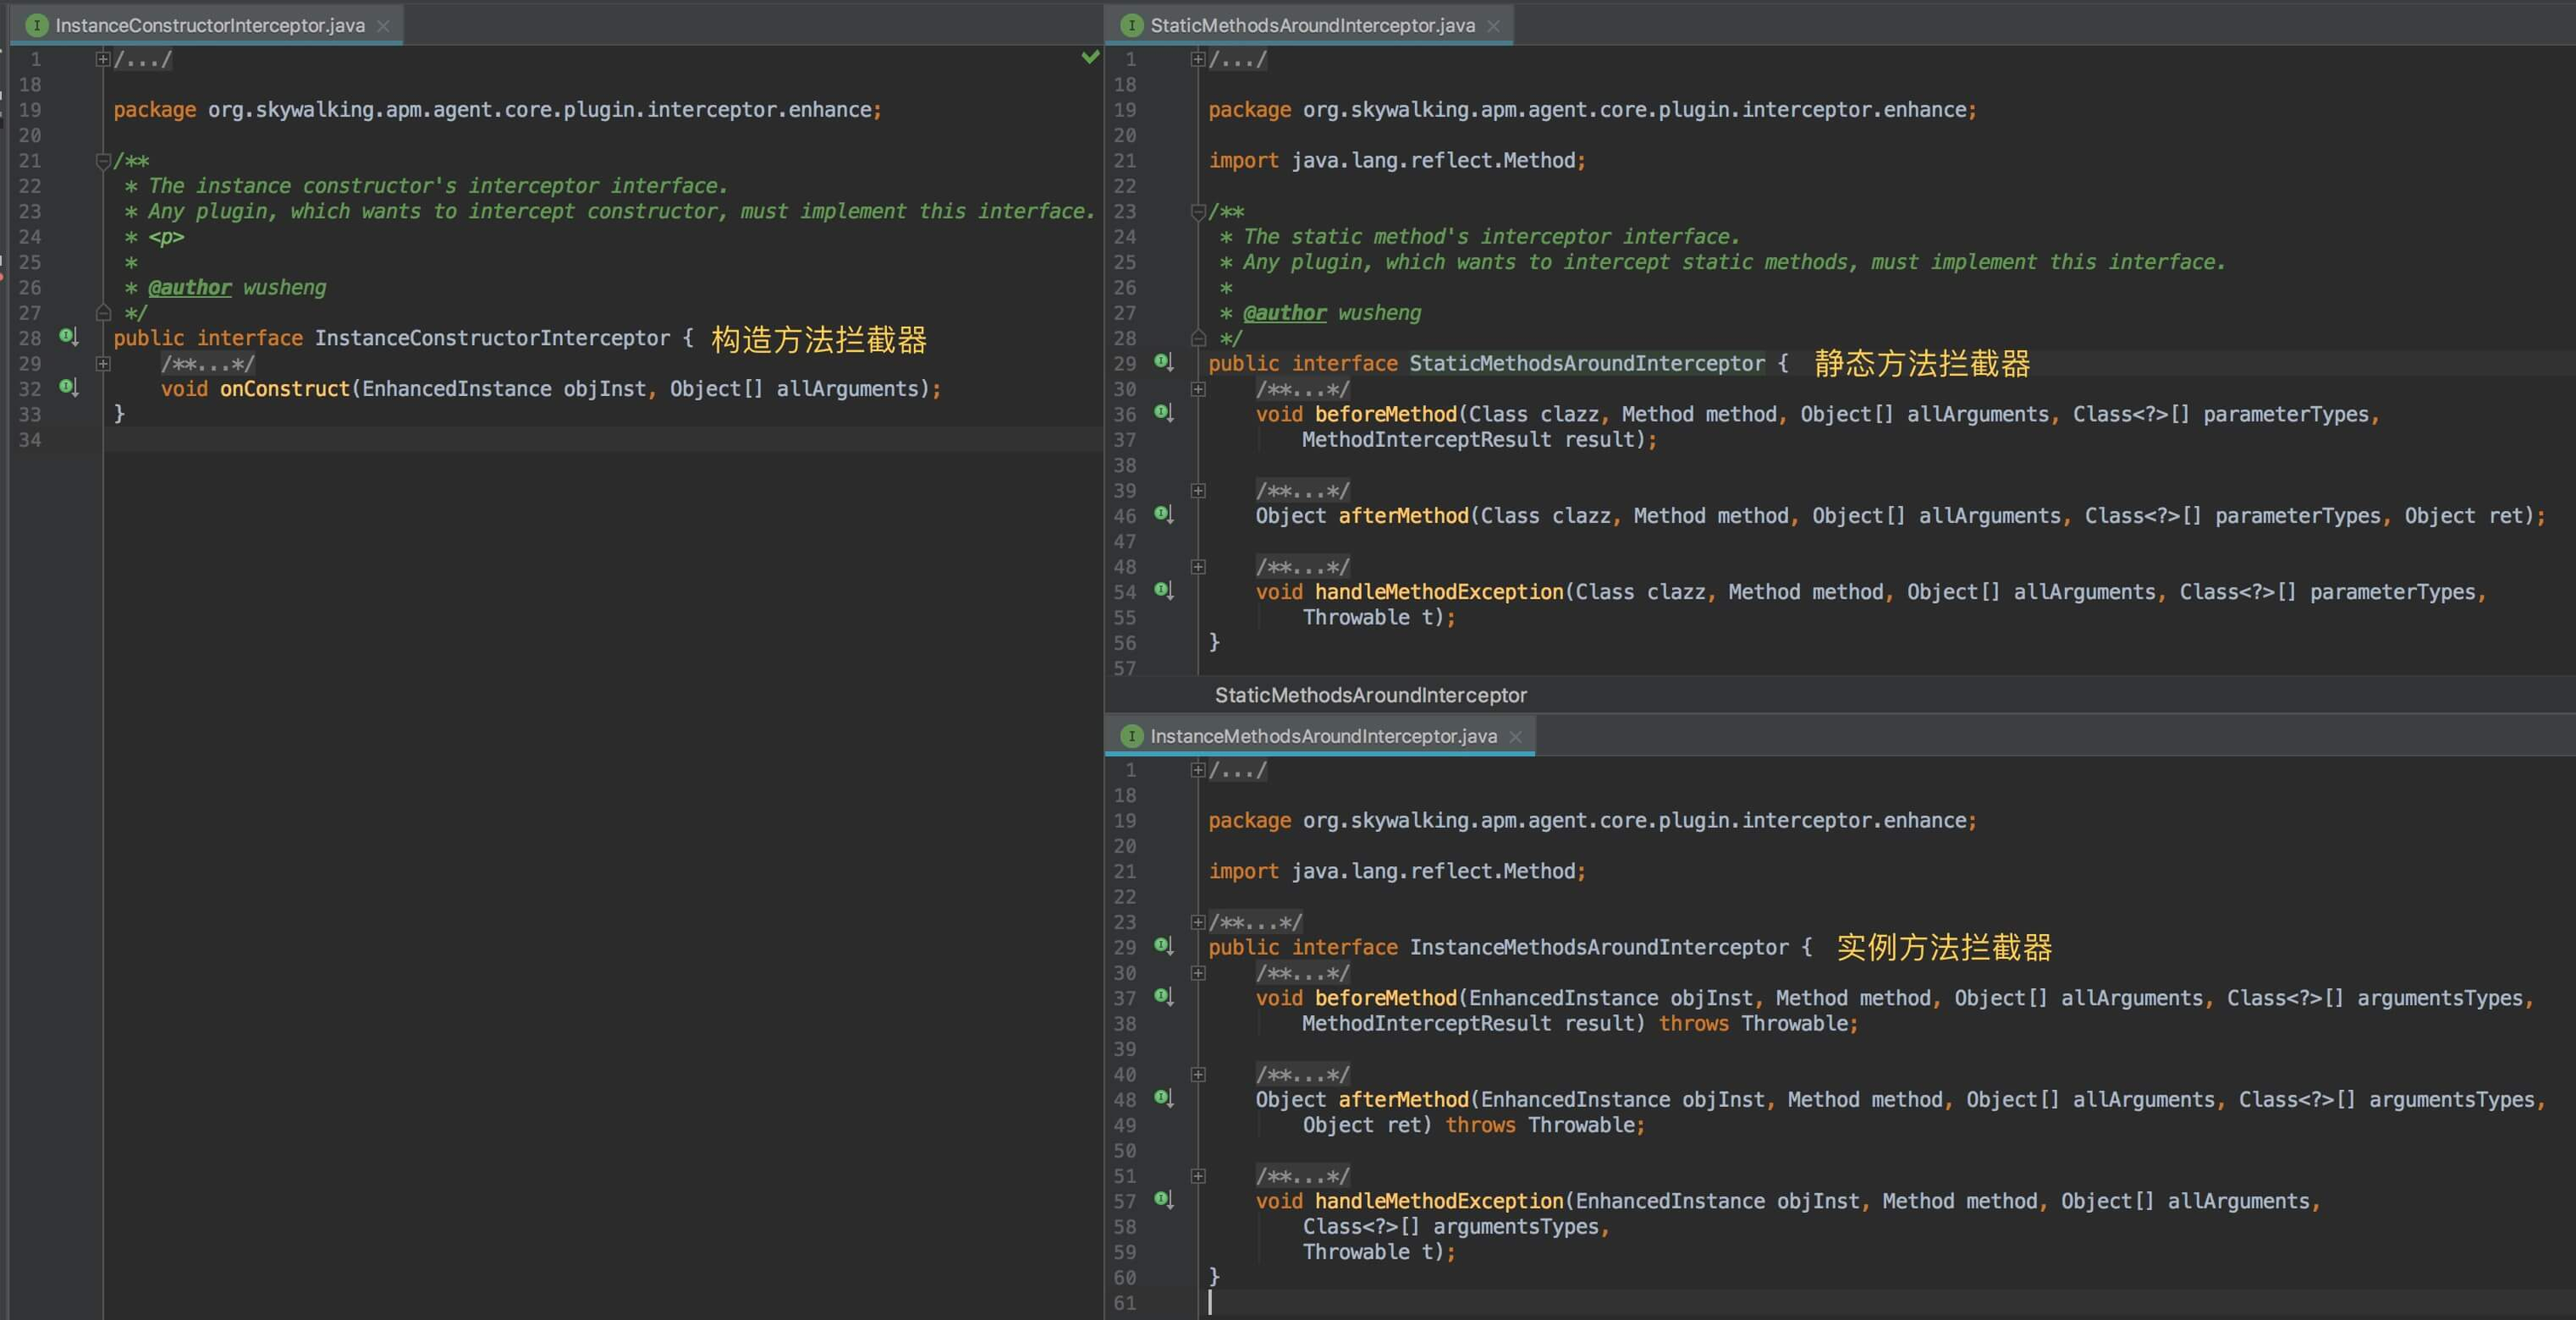
Task: Click gutter icon beside InstanceMethodsAroundInterceptor interface declaration
Action: 1163,946
